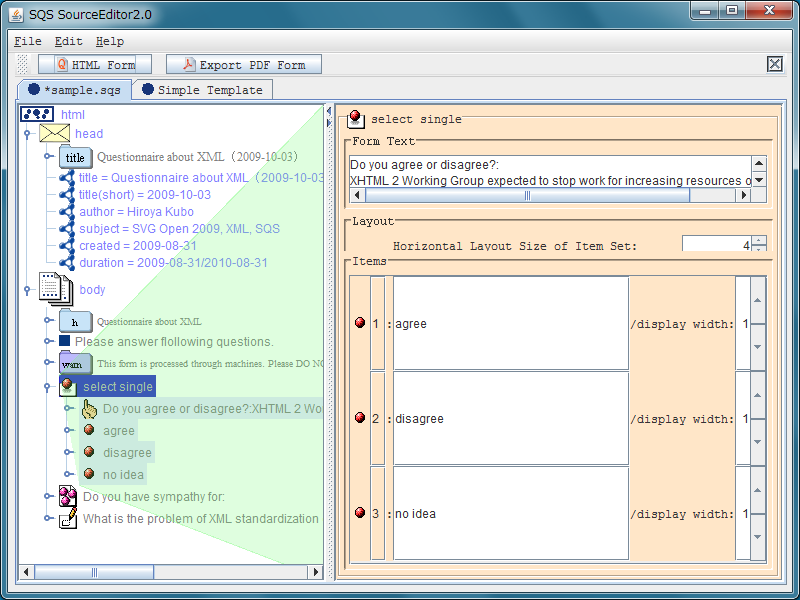Screen dimensions: 800x600
Task: Select the XML standardization pencil icon
Action: (x=68, y=518)
